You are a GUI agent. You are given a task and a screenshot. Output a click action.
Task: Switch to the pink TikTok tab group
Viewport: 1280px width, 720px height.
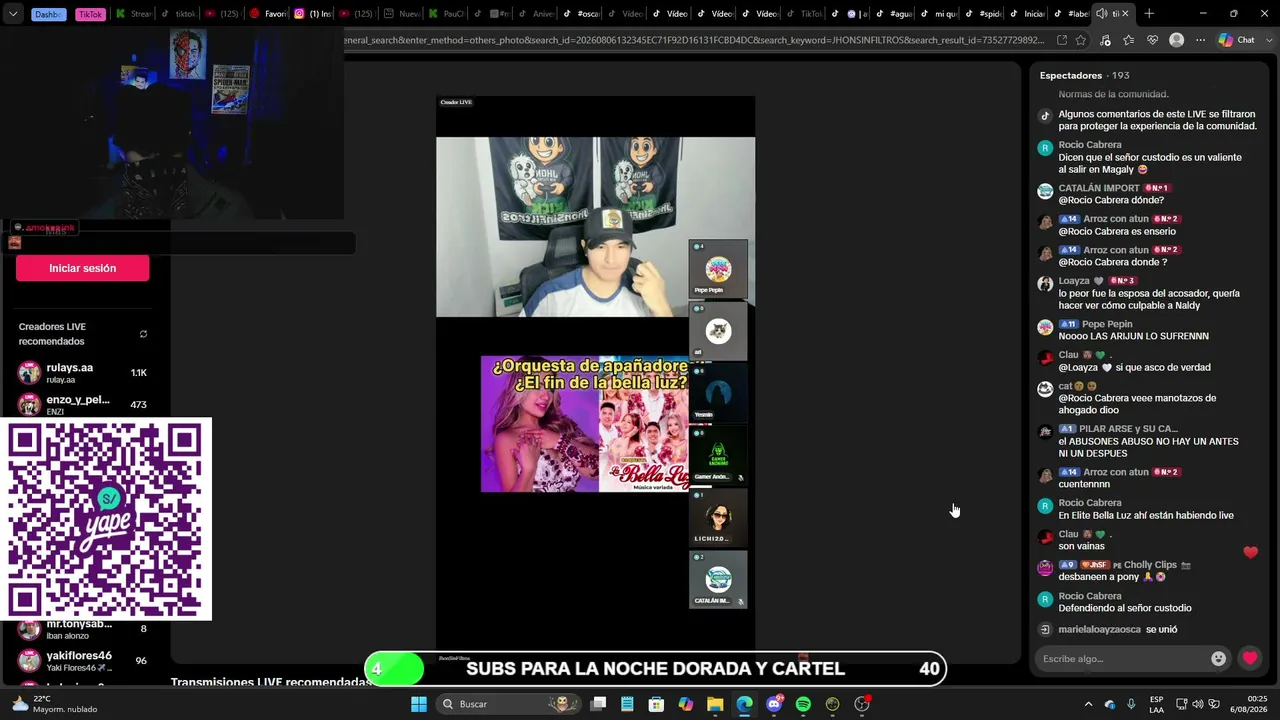click(90, 14)
